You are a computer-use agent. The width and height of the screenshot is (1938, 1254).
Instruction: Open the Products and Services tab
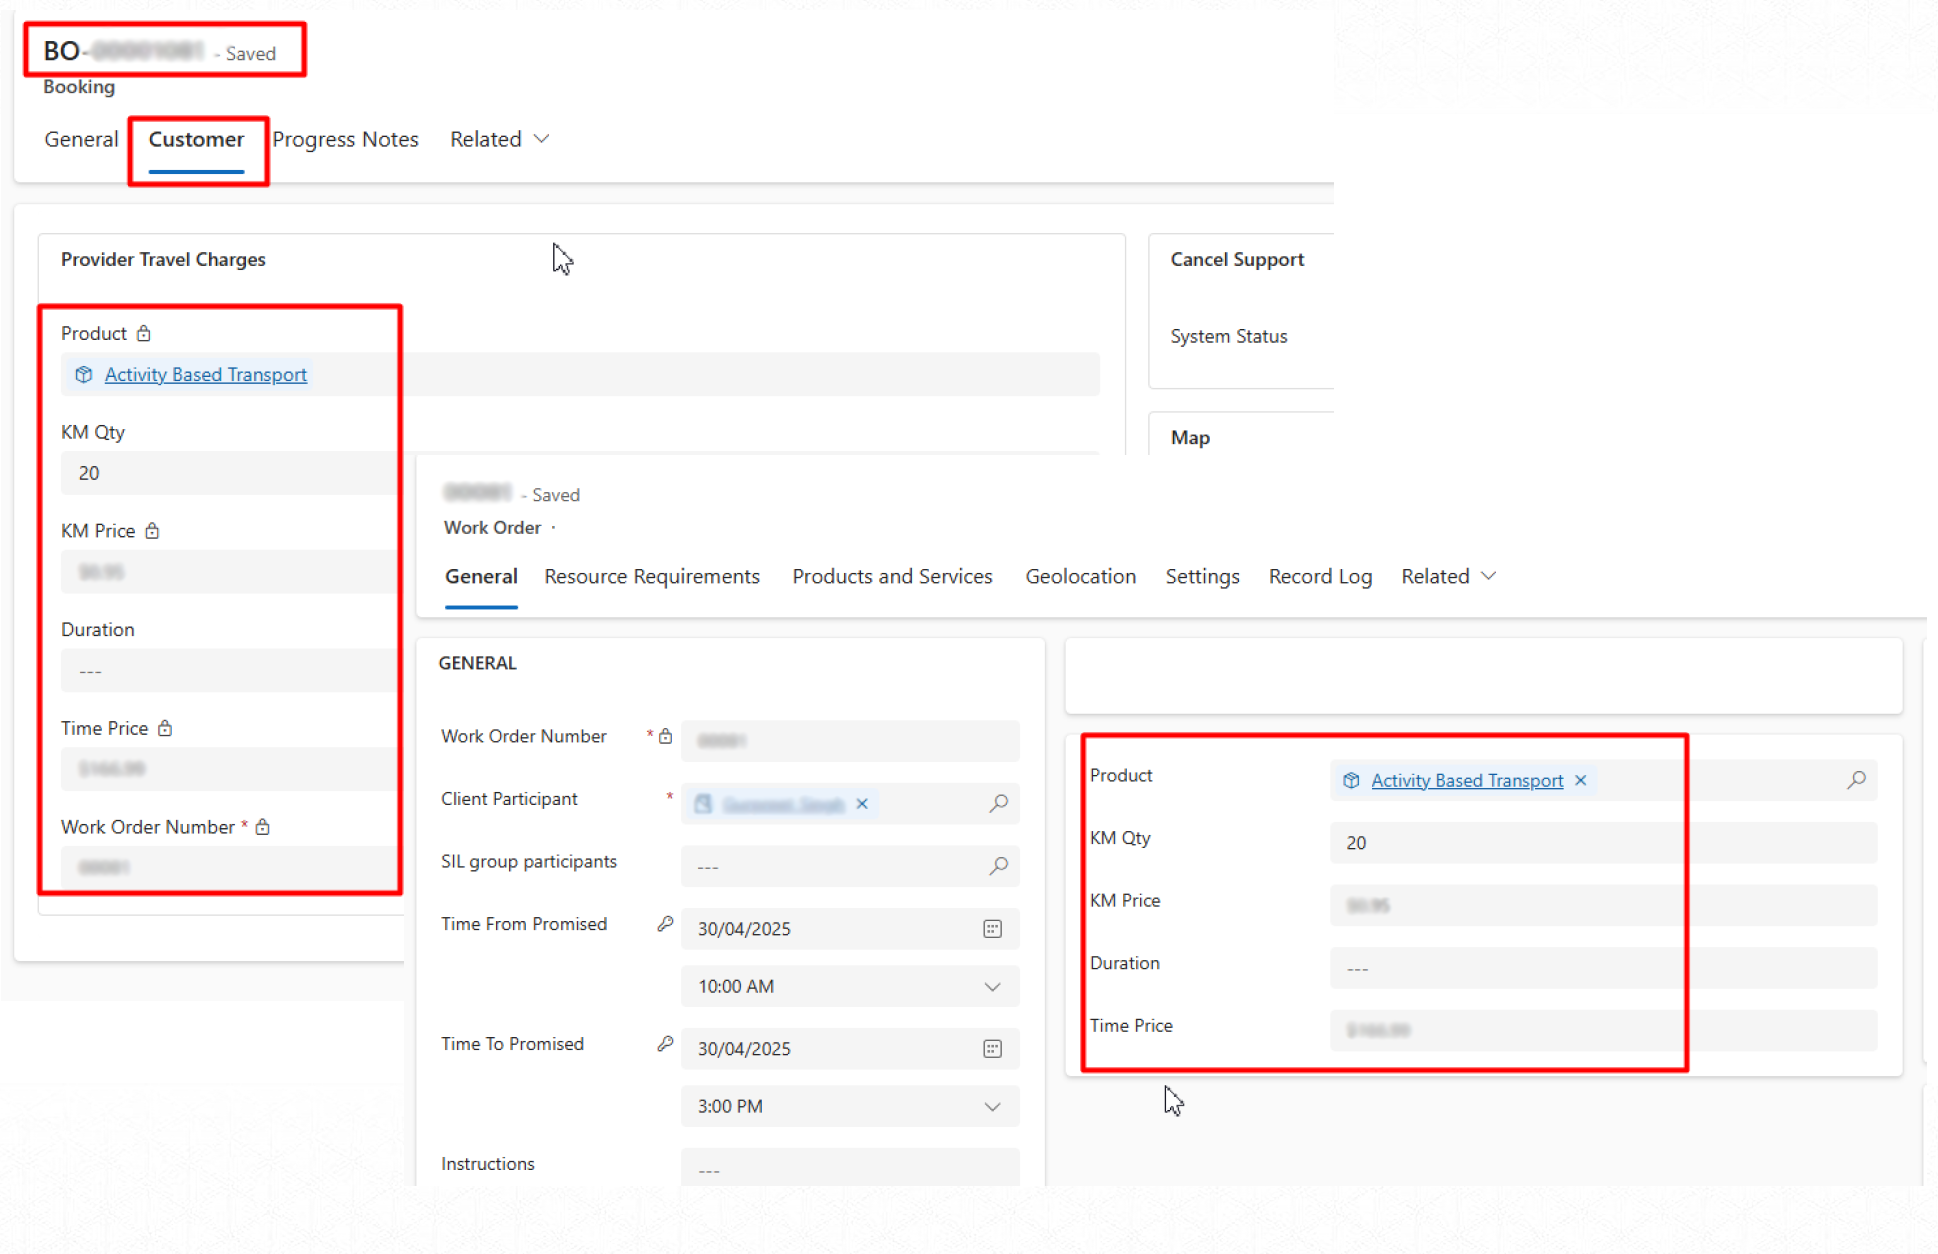point(892,576)
